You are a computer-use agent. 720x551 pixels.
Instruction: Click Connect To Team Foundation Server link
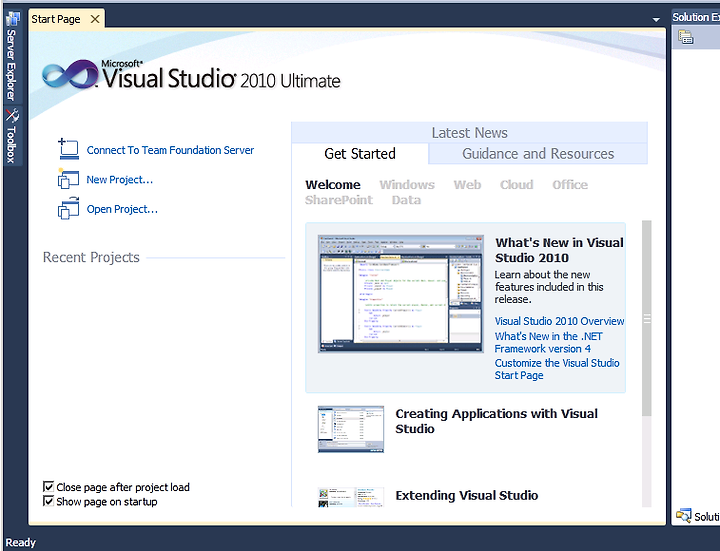(x=170, y=150)
